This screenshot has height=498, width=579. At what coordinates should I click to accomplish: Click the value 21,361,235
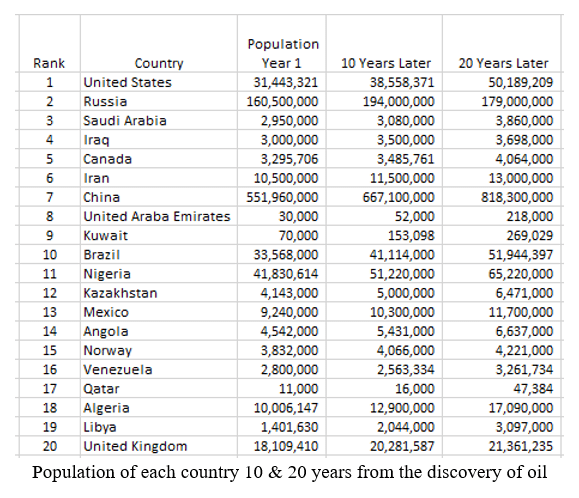tap(521, 446)
